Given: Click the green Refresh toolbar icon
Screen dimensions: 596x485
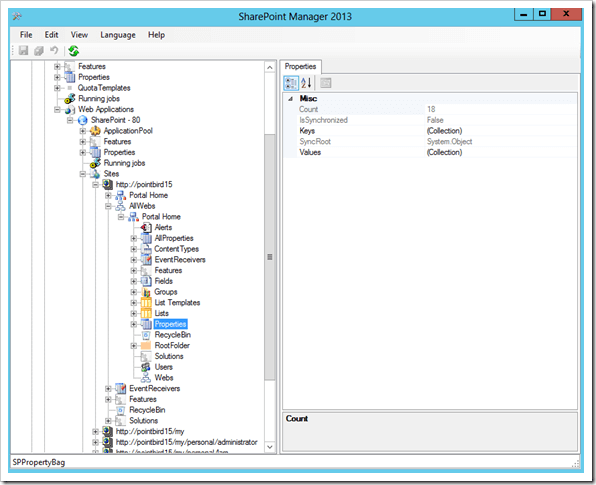Looking at the screenshot, I should pyautogui.click(x=74, y=51).
